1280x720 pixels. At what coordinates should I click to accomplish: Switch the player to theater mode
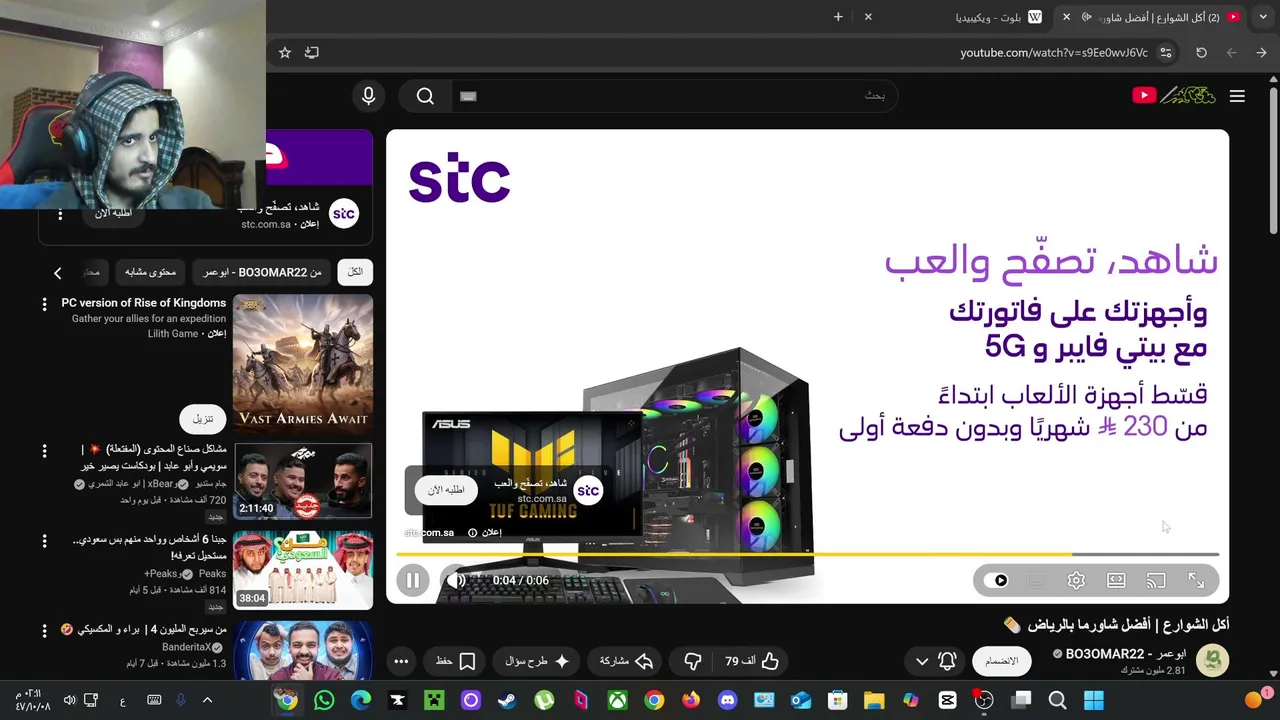pos(1116,580)
